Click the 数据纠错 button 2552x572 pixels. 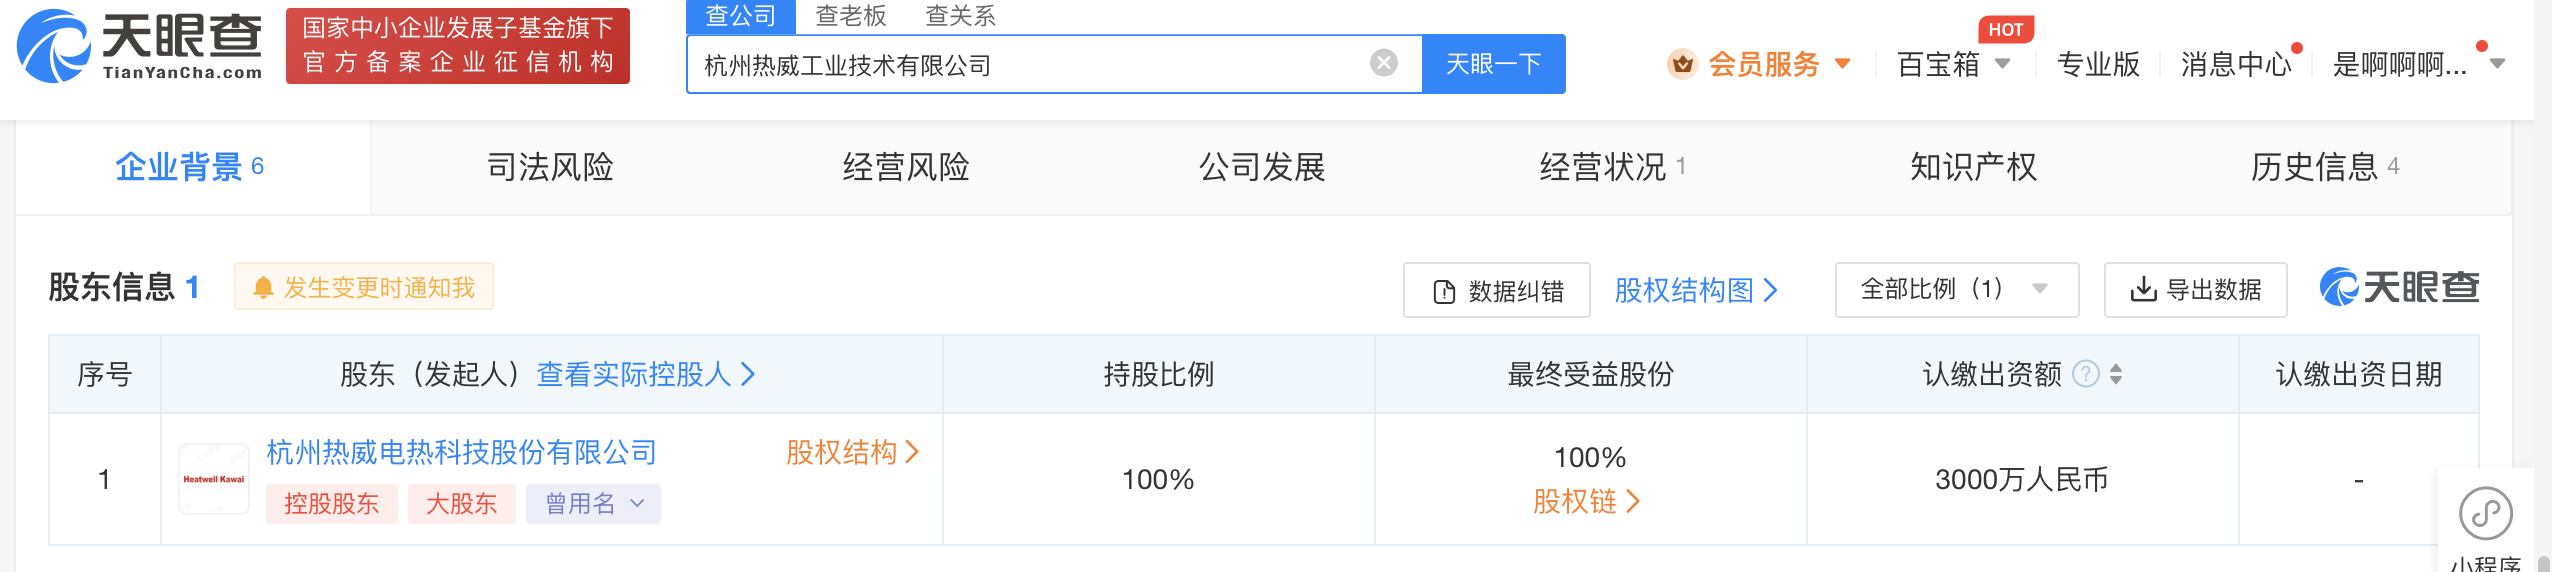(x=1497, y=291)
